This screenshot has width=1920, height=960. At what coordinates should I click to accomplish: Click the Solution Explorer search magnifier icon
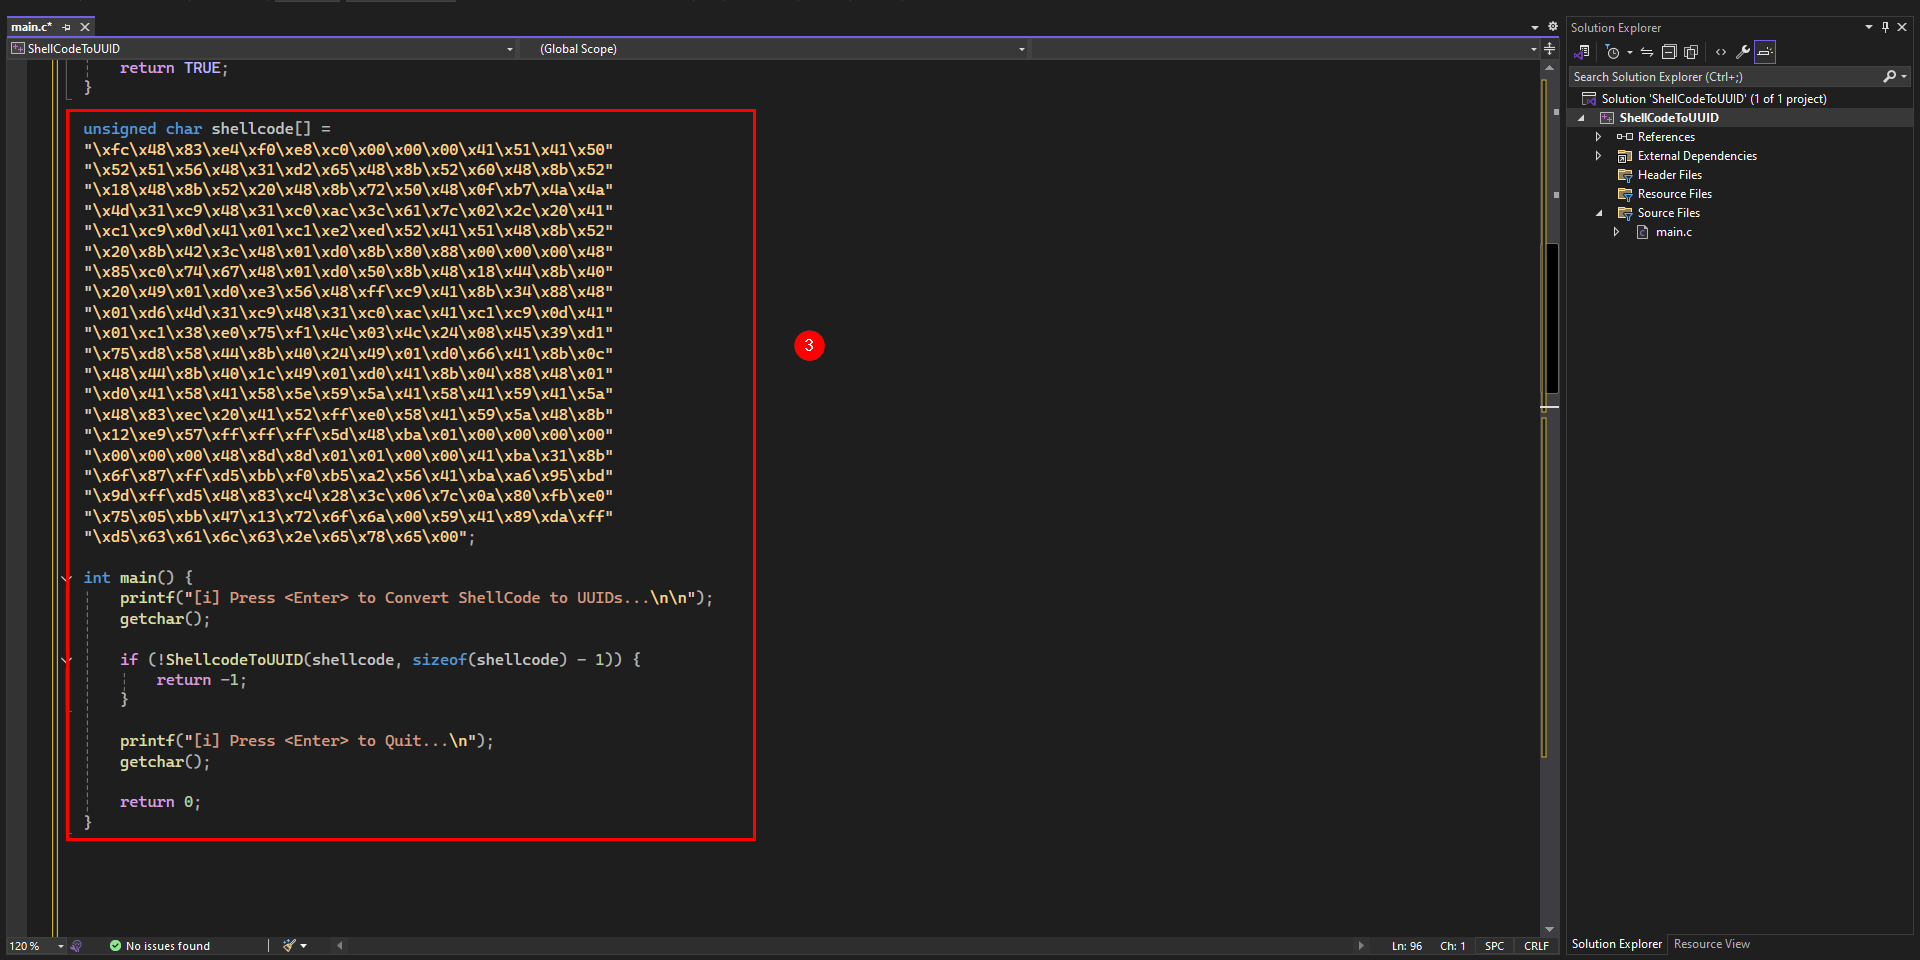tap(1889, 77)
